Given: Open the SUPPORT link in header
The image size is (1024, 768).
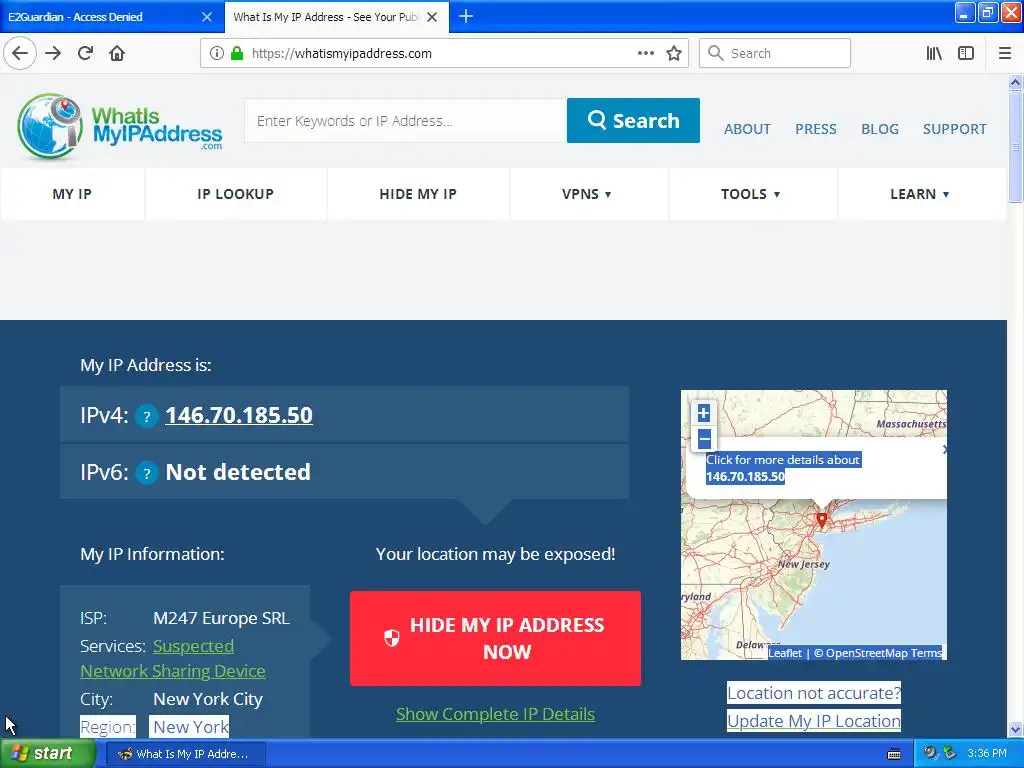Looking at the screenshot, I should (x=954, y=129).
